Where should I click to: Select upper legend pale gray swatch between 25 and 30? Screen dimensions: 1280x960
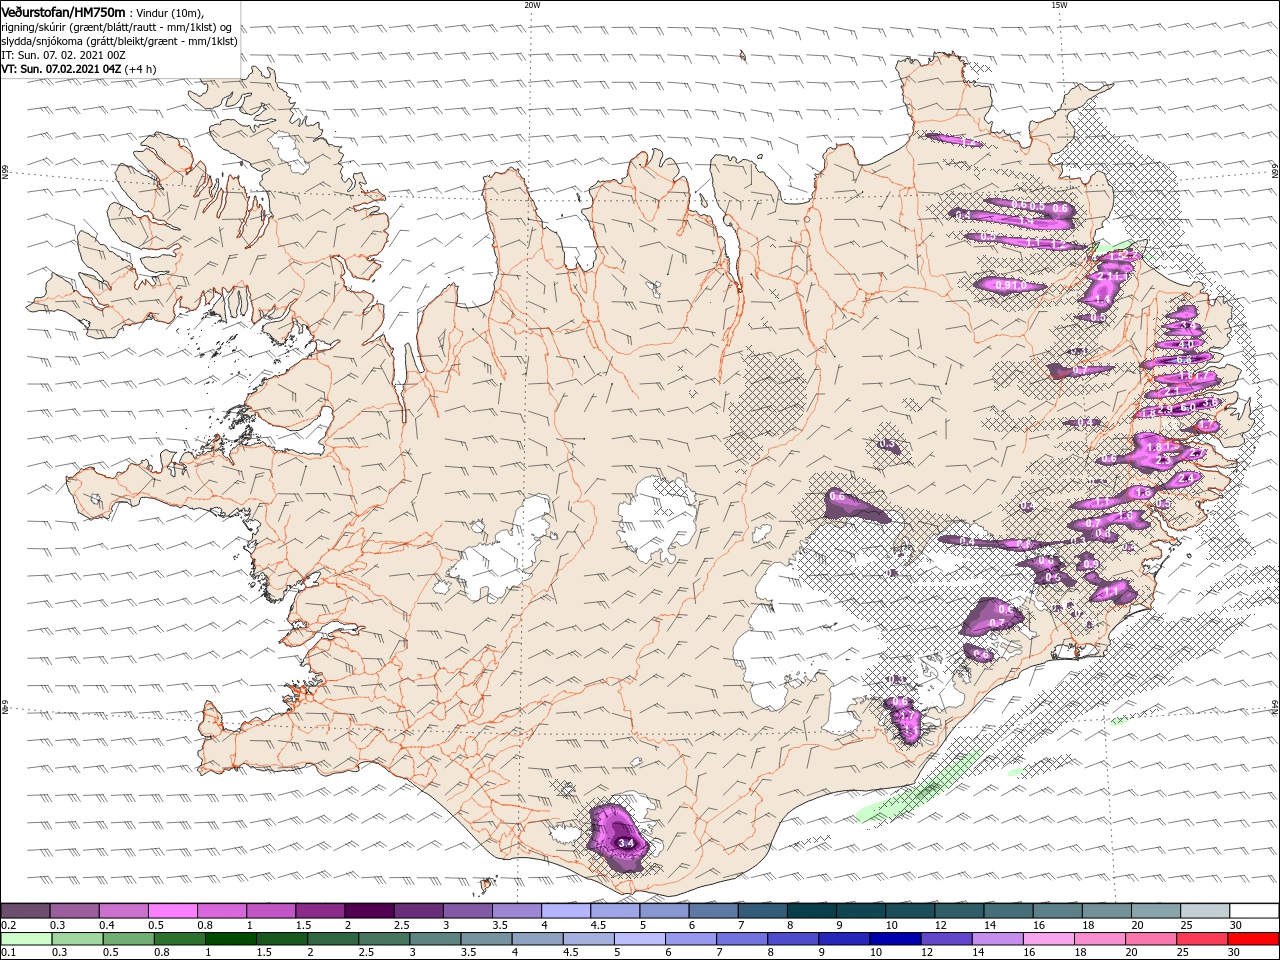[x=1204, y=911]
